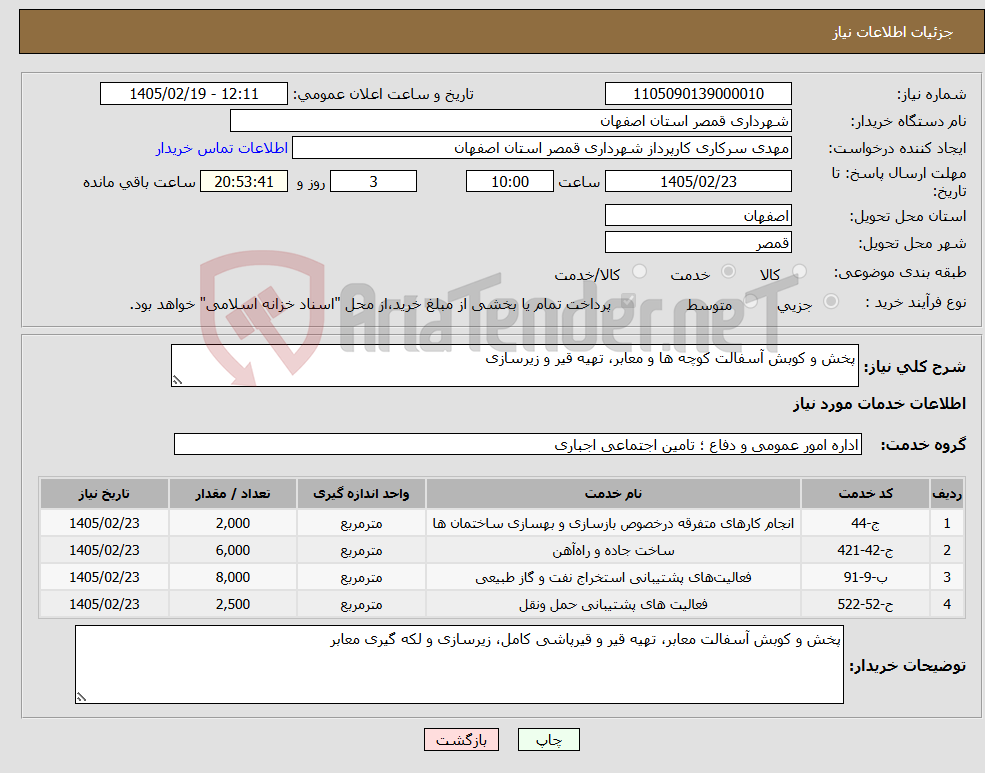Image resolution: width=985 pixels, height=773 pixels.
Task: Select the خدمت radio button
Action: [728, 271]
